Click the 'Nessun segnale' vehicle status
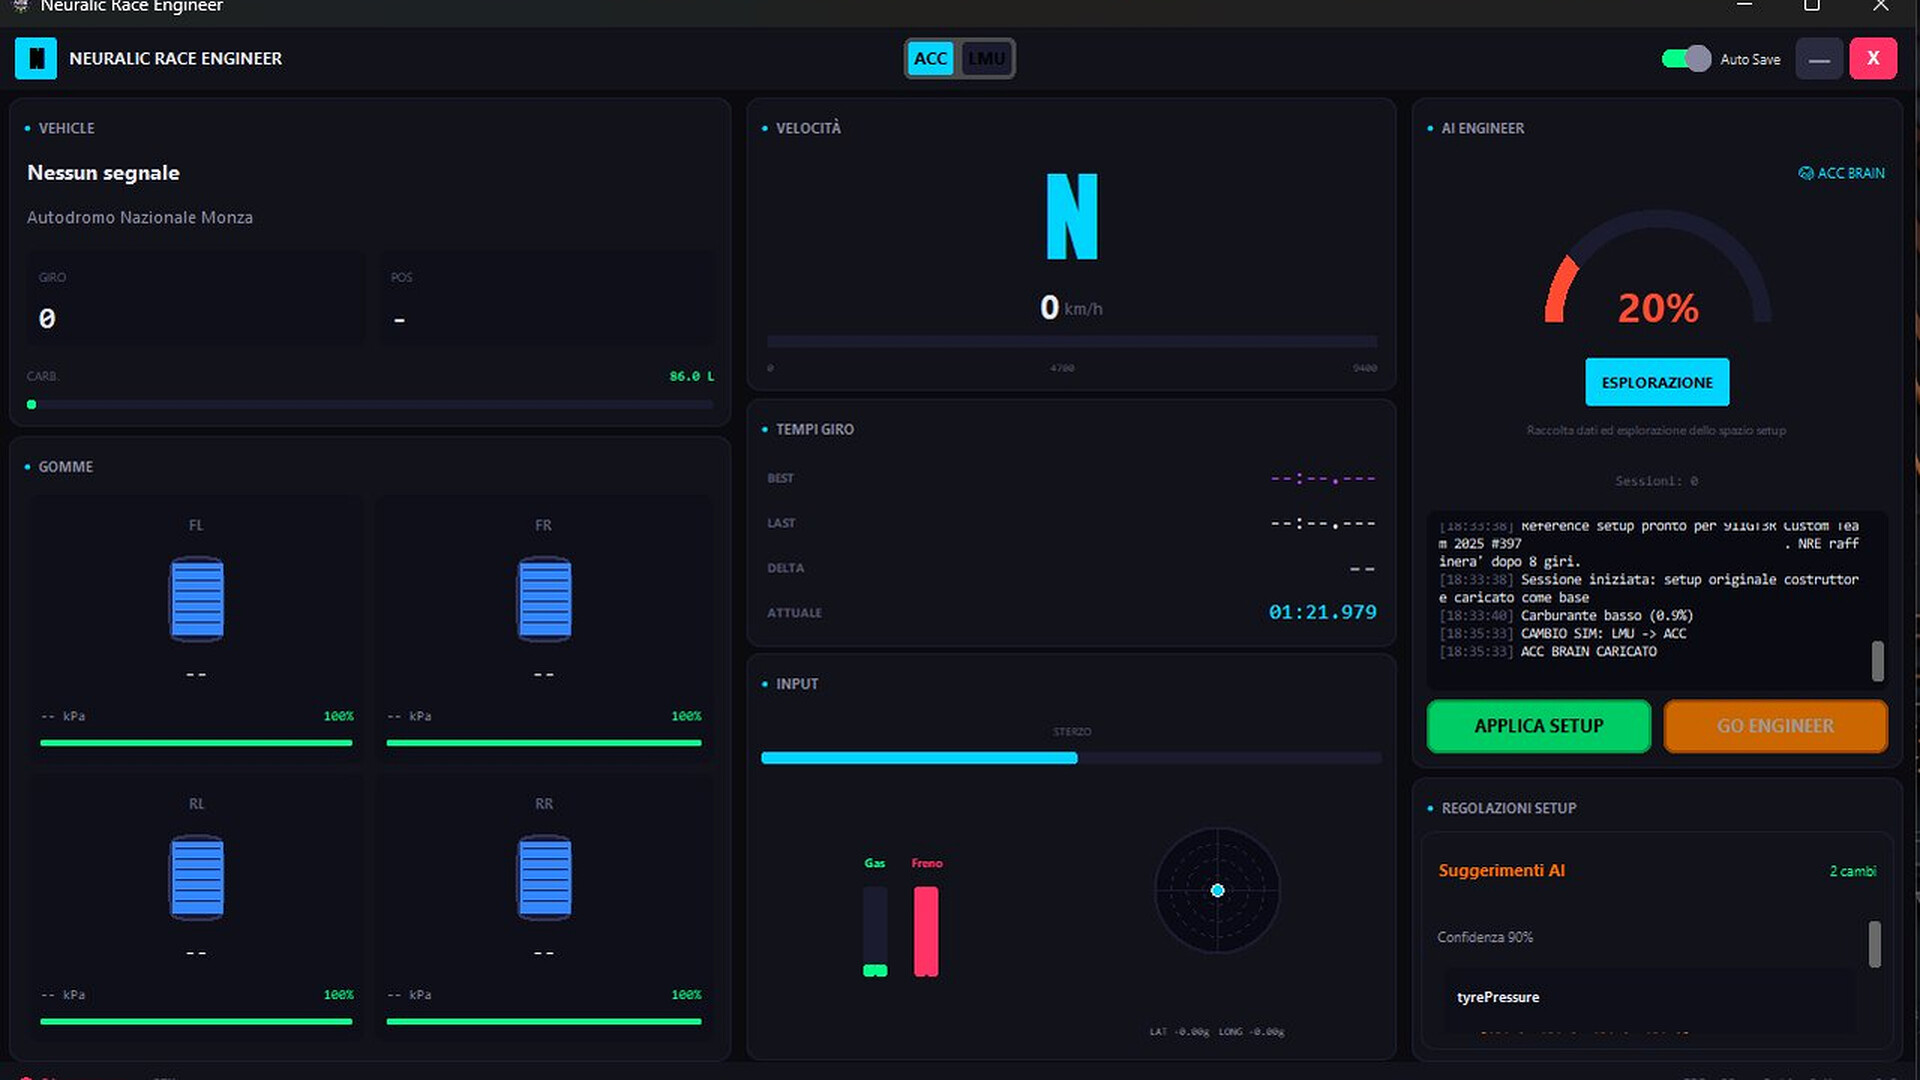This screenshot has height=1080, width=1920. point(103,173)
